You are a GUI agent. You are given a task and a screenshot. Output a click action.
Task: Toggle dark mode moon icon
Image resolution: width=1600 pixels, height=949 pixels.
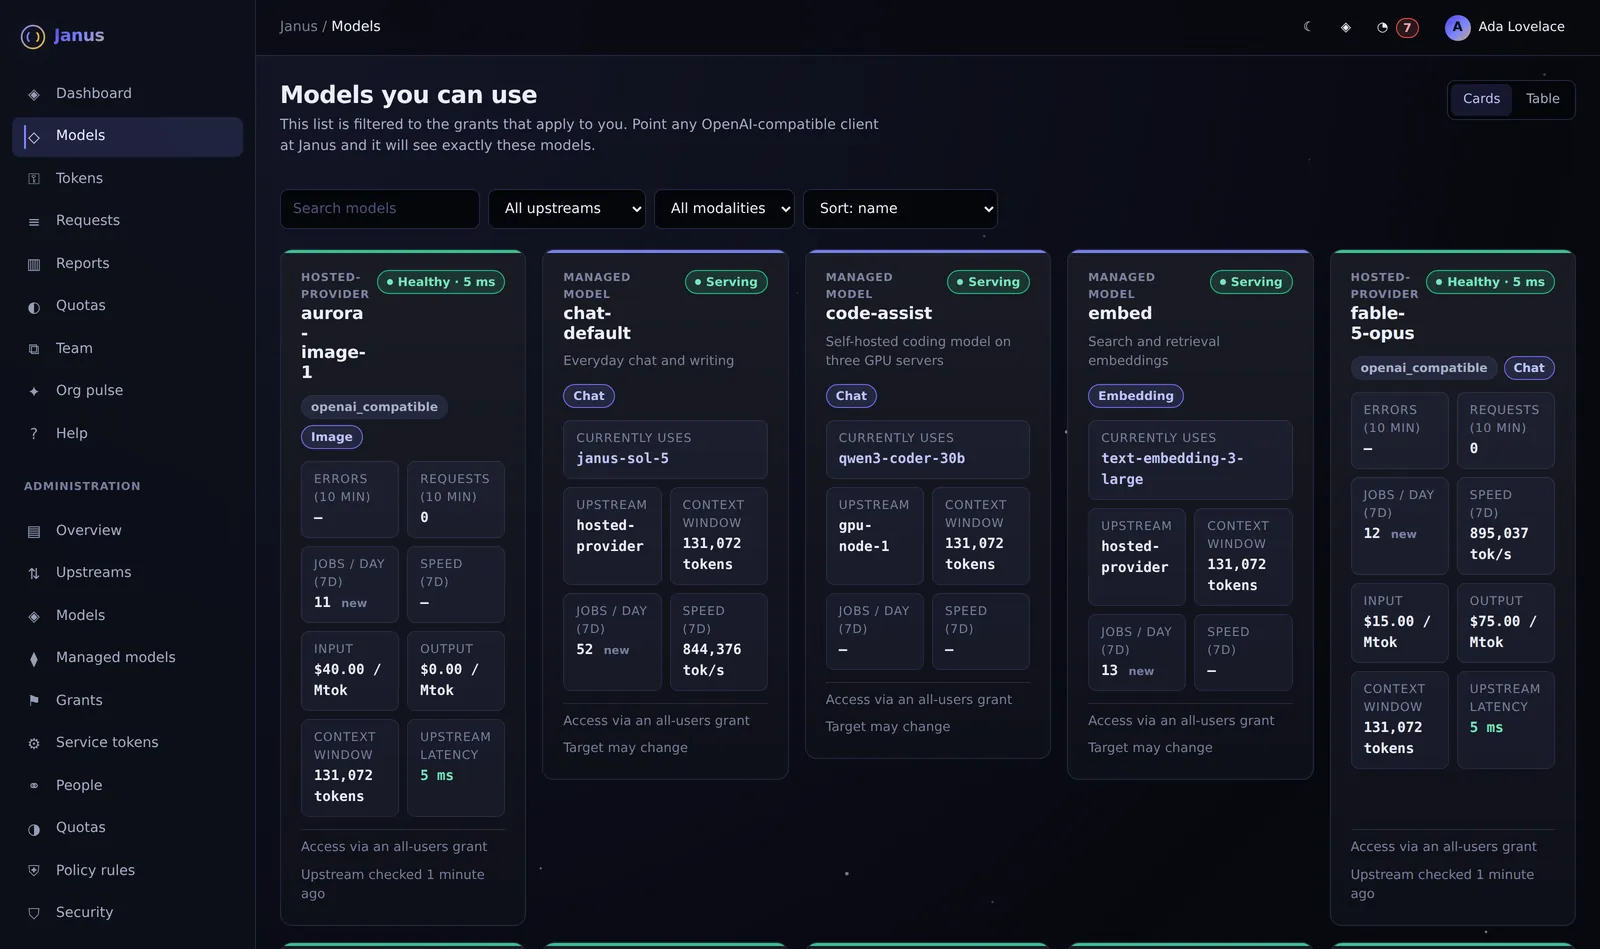1307,27
